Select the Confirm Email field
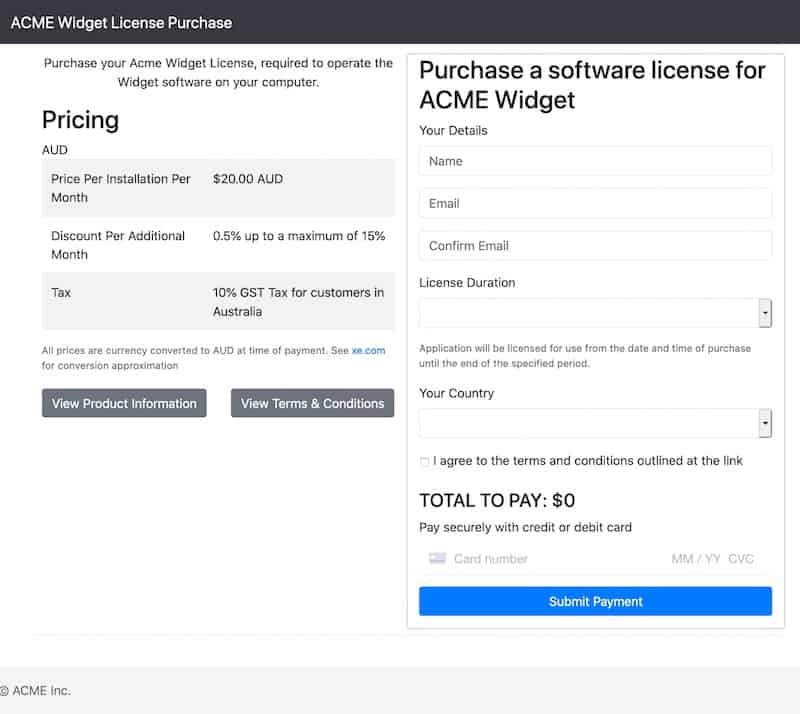This screenshot has width=800, height=714. click(x=595, y=246)
